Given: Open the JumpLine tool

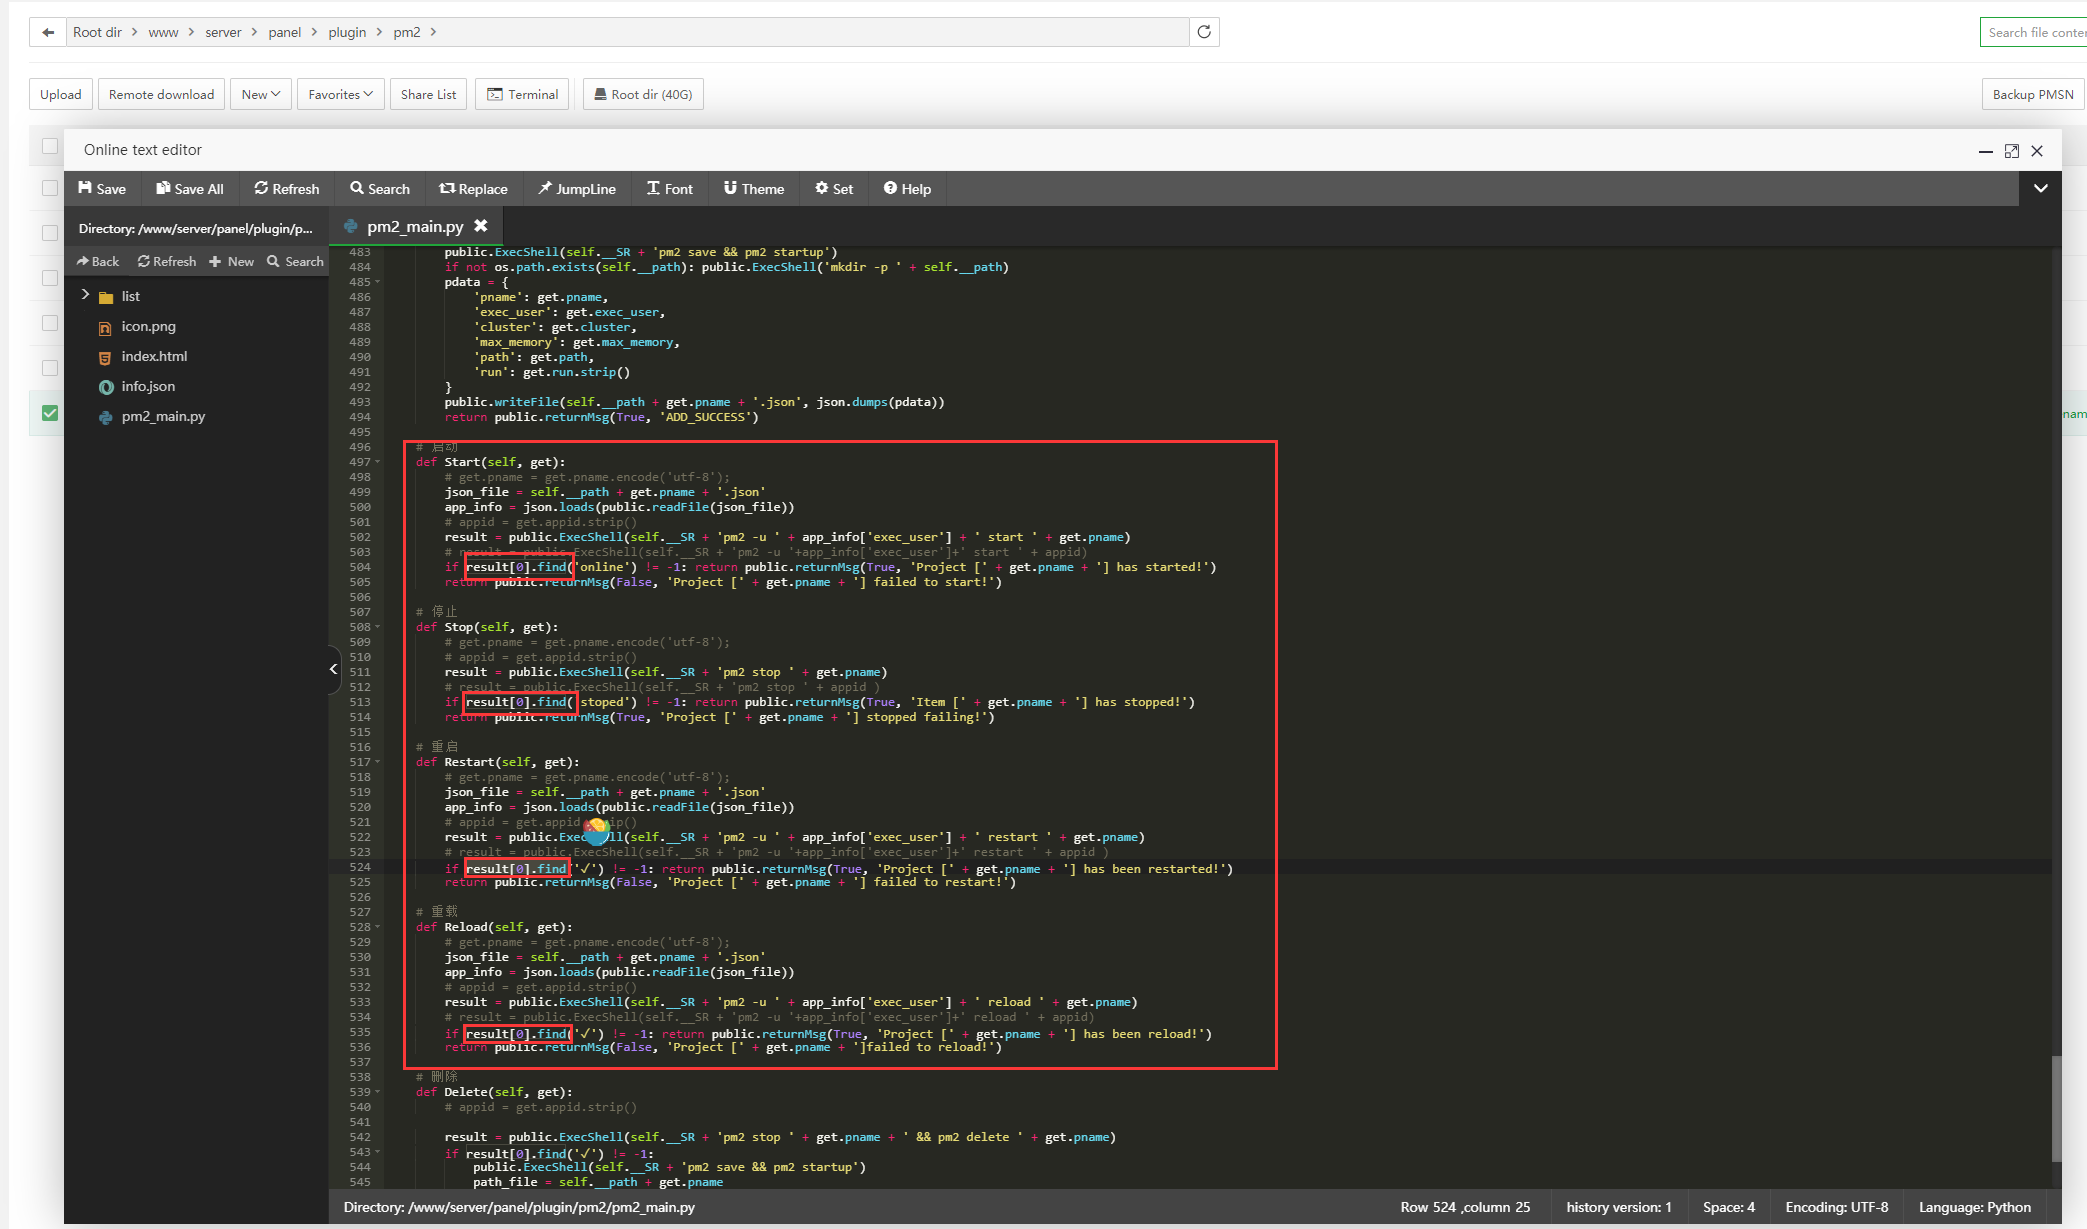Looking at the screenshot, I should (576, 188).
